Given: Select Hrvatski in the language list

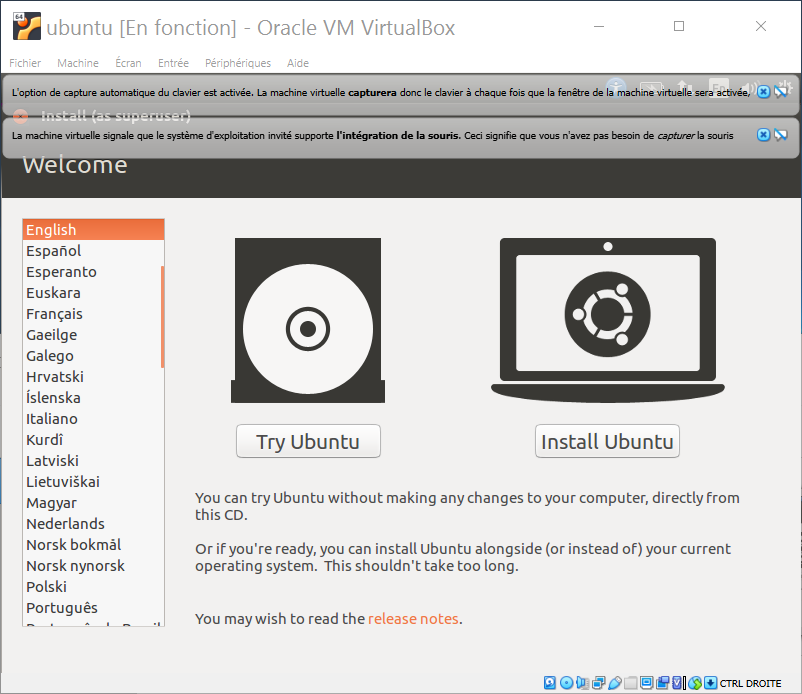Looking at the screenshot, I should [93, 376].
